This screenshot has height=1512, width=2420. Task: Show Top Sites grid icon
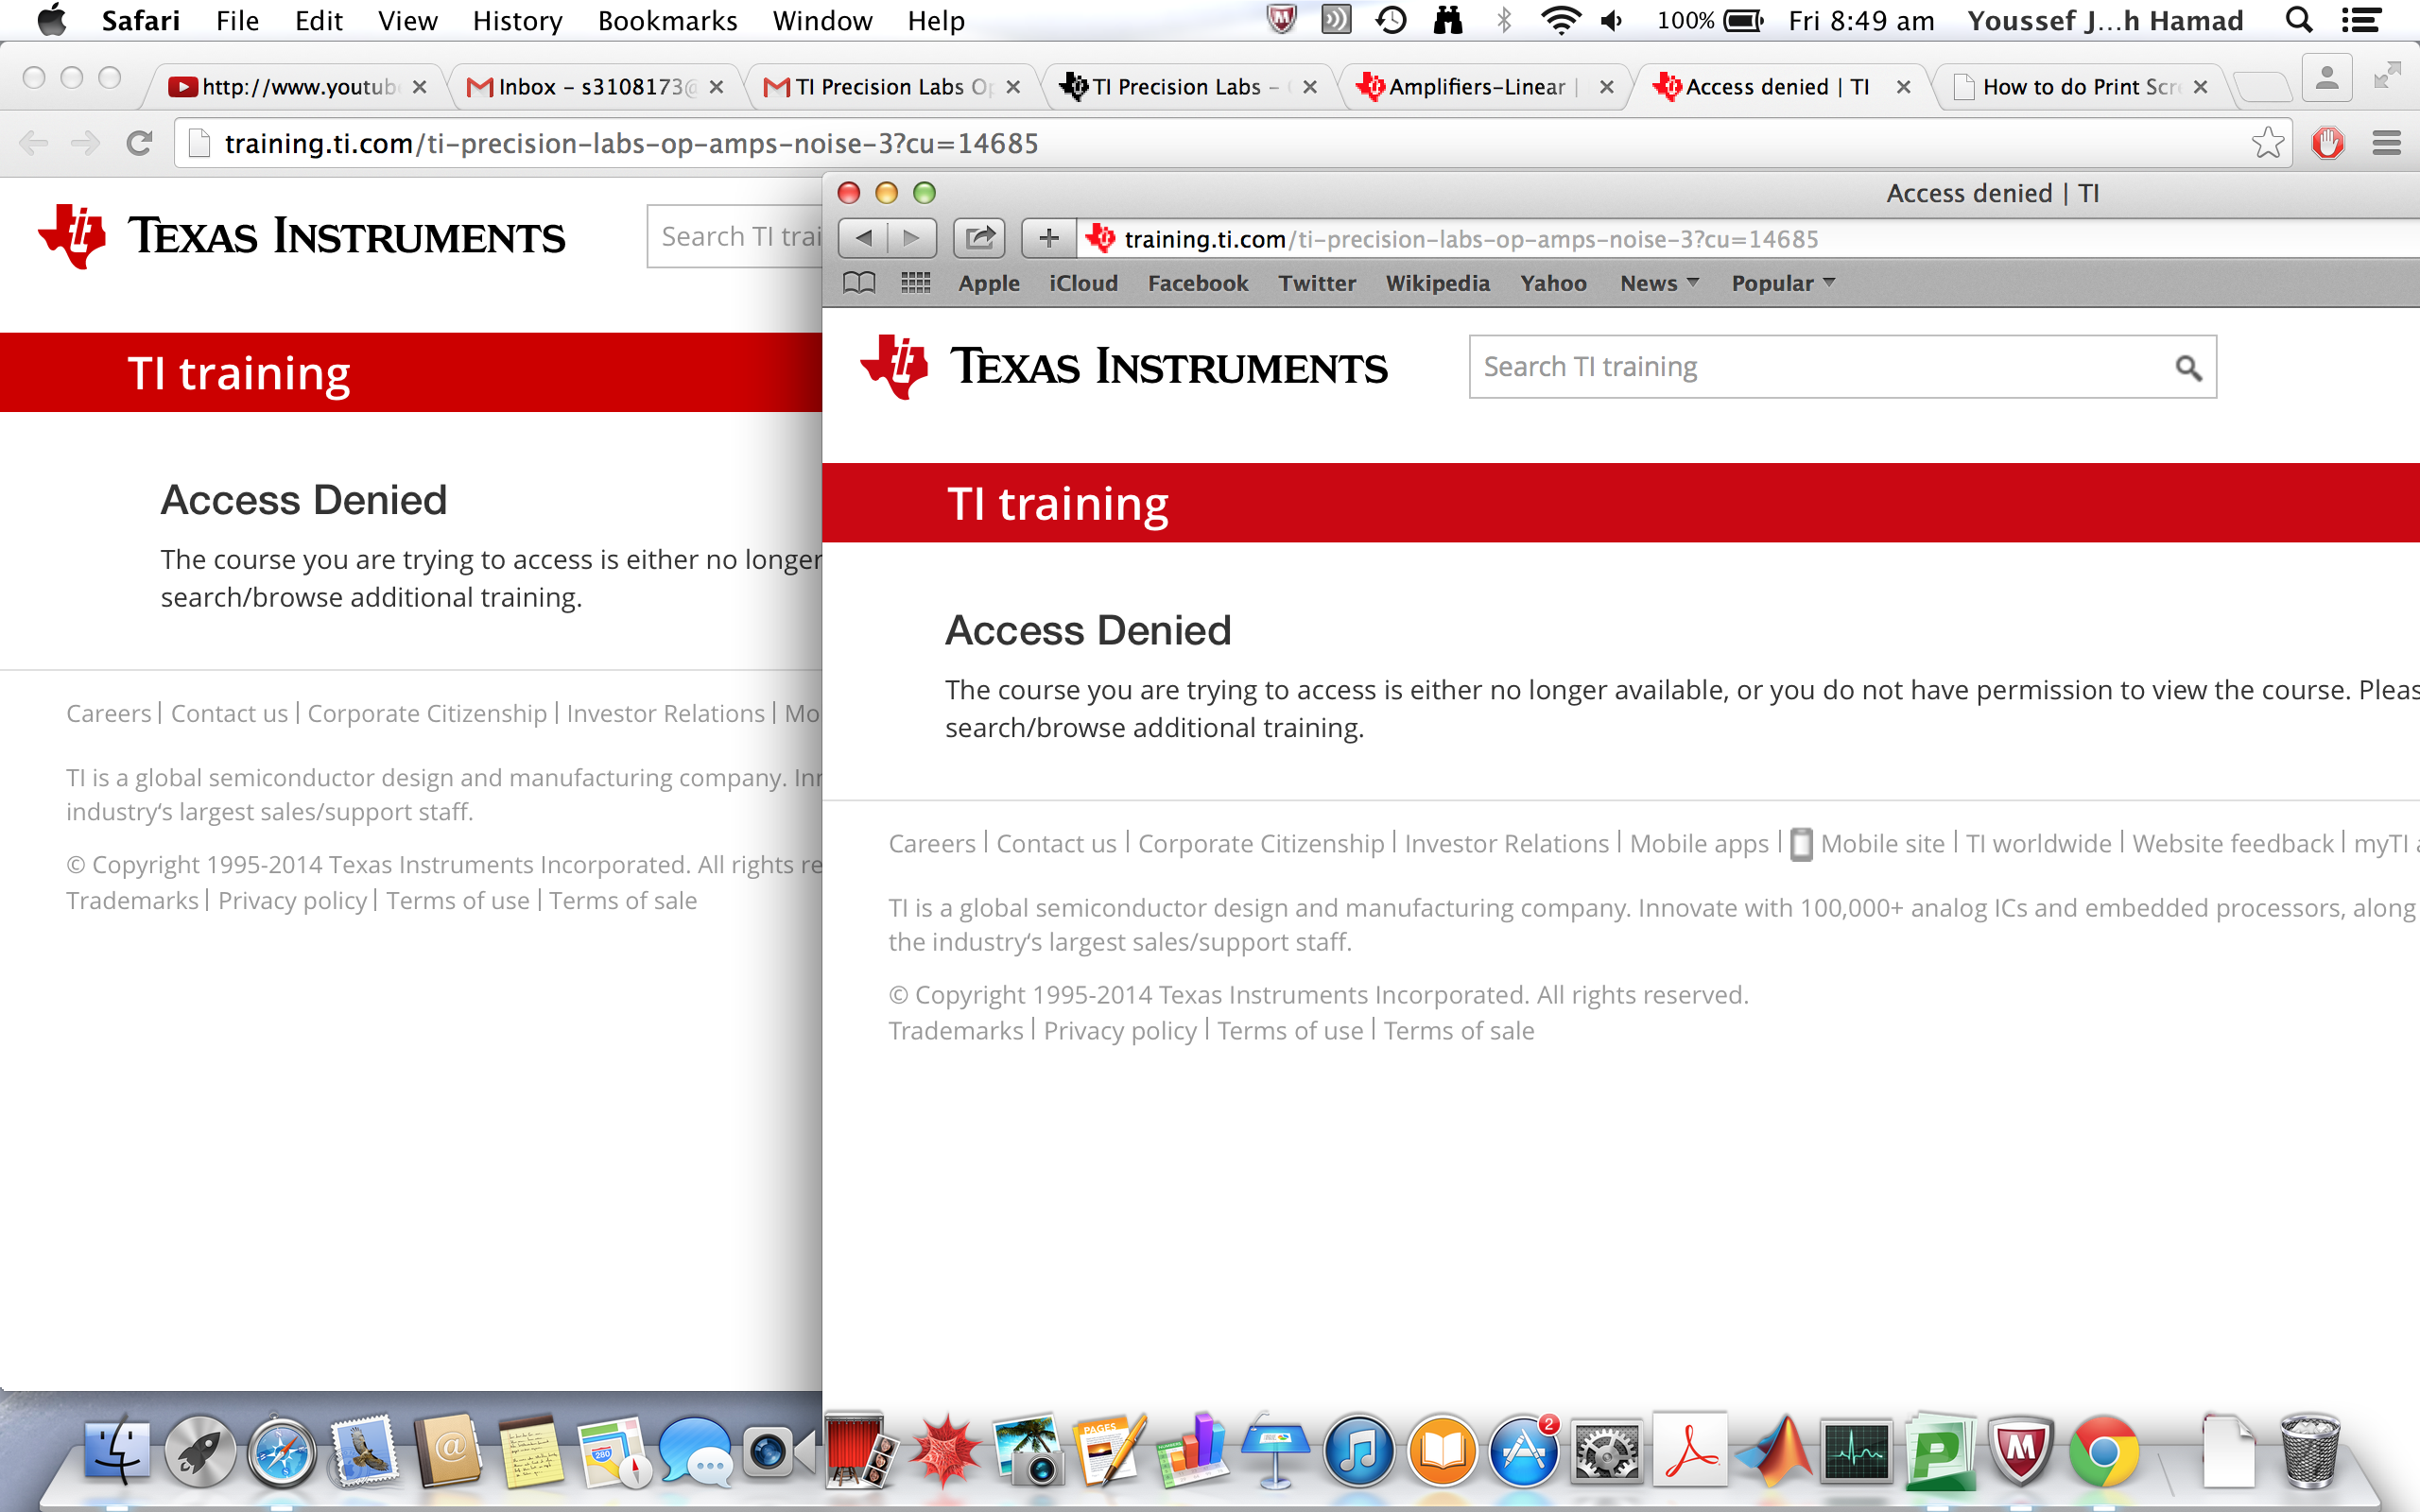tap(915, 283)
